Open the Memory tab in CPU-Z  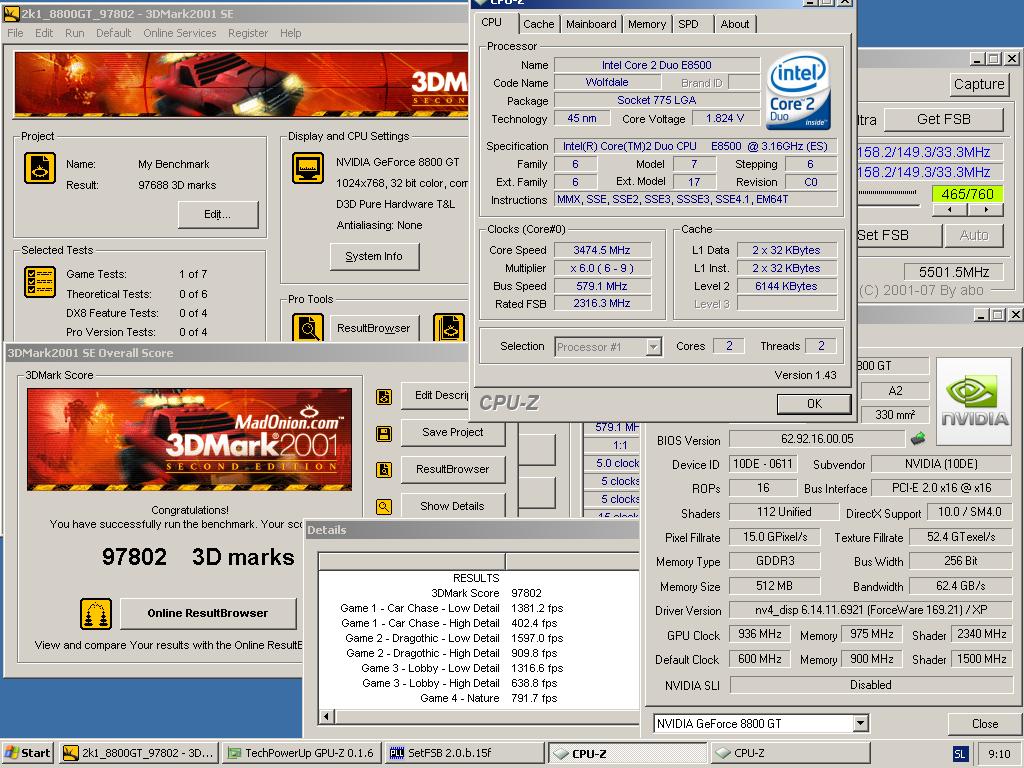[x=647, y=24]
